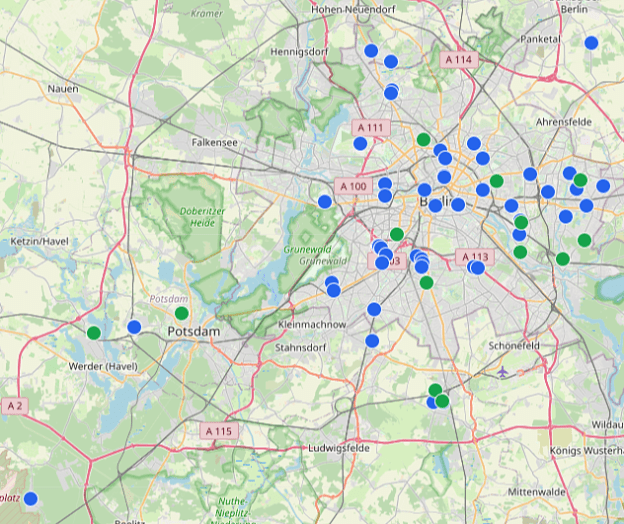The width and height of the screenshot is (624, 524).
Task: Click the A 2 motorway shield
Action: coord(14,406)
